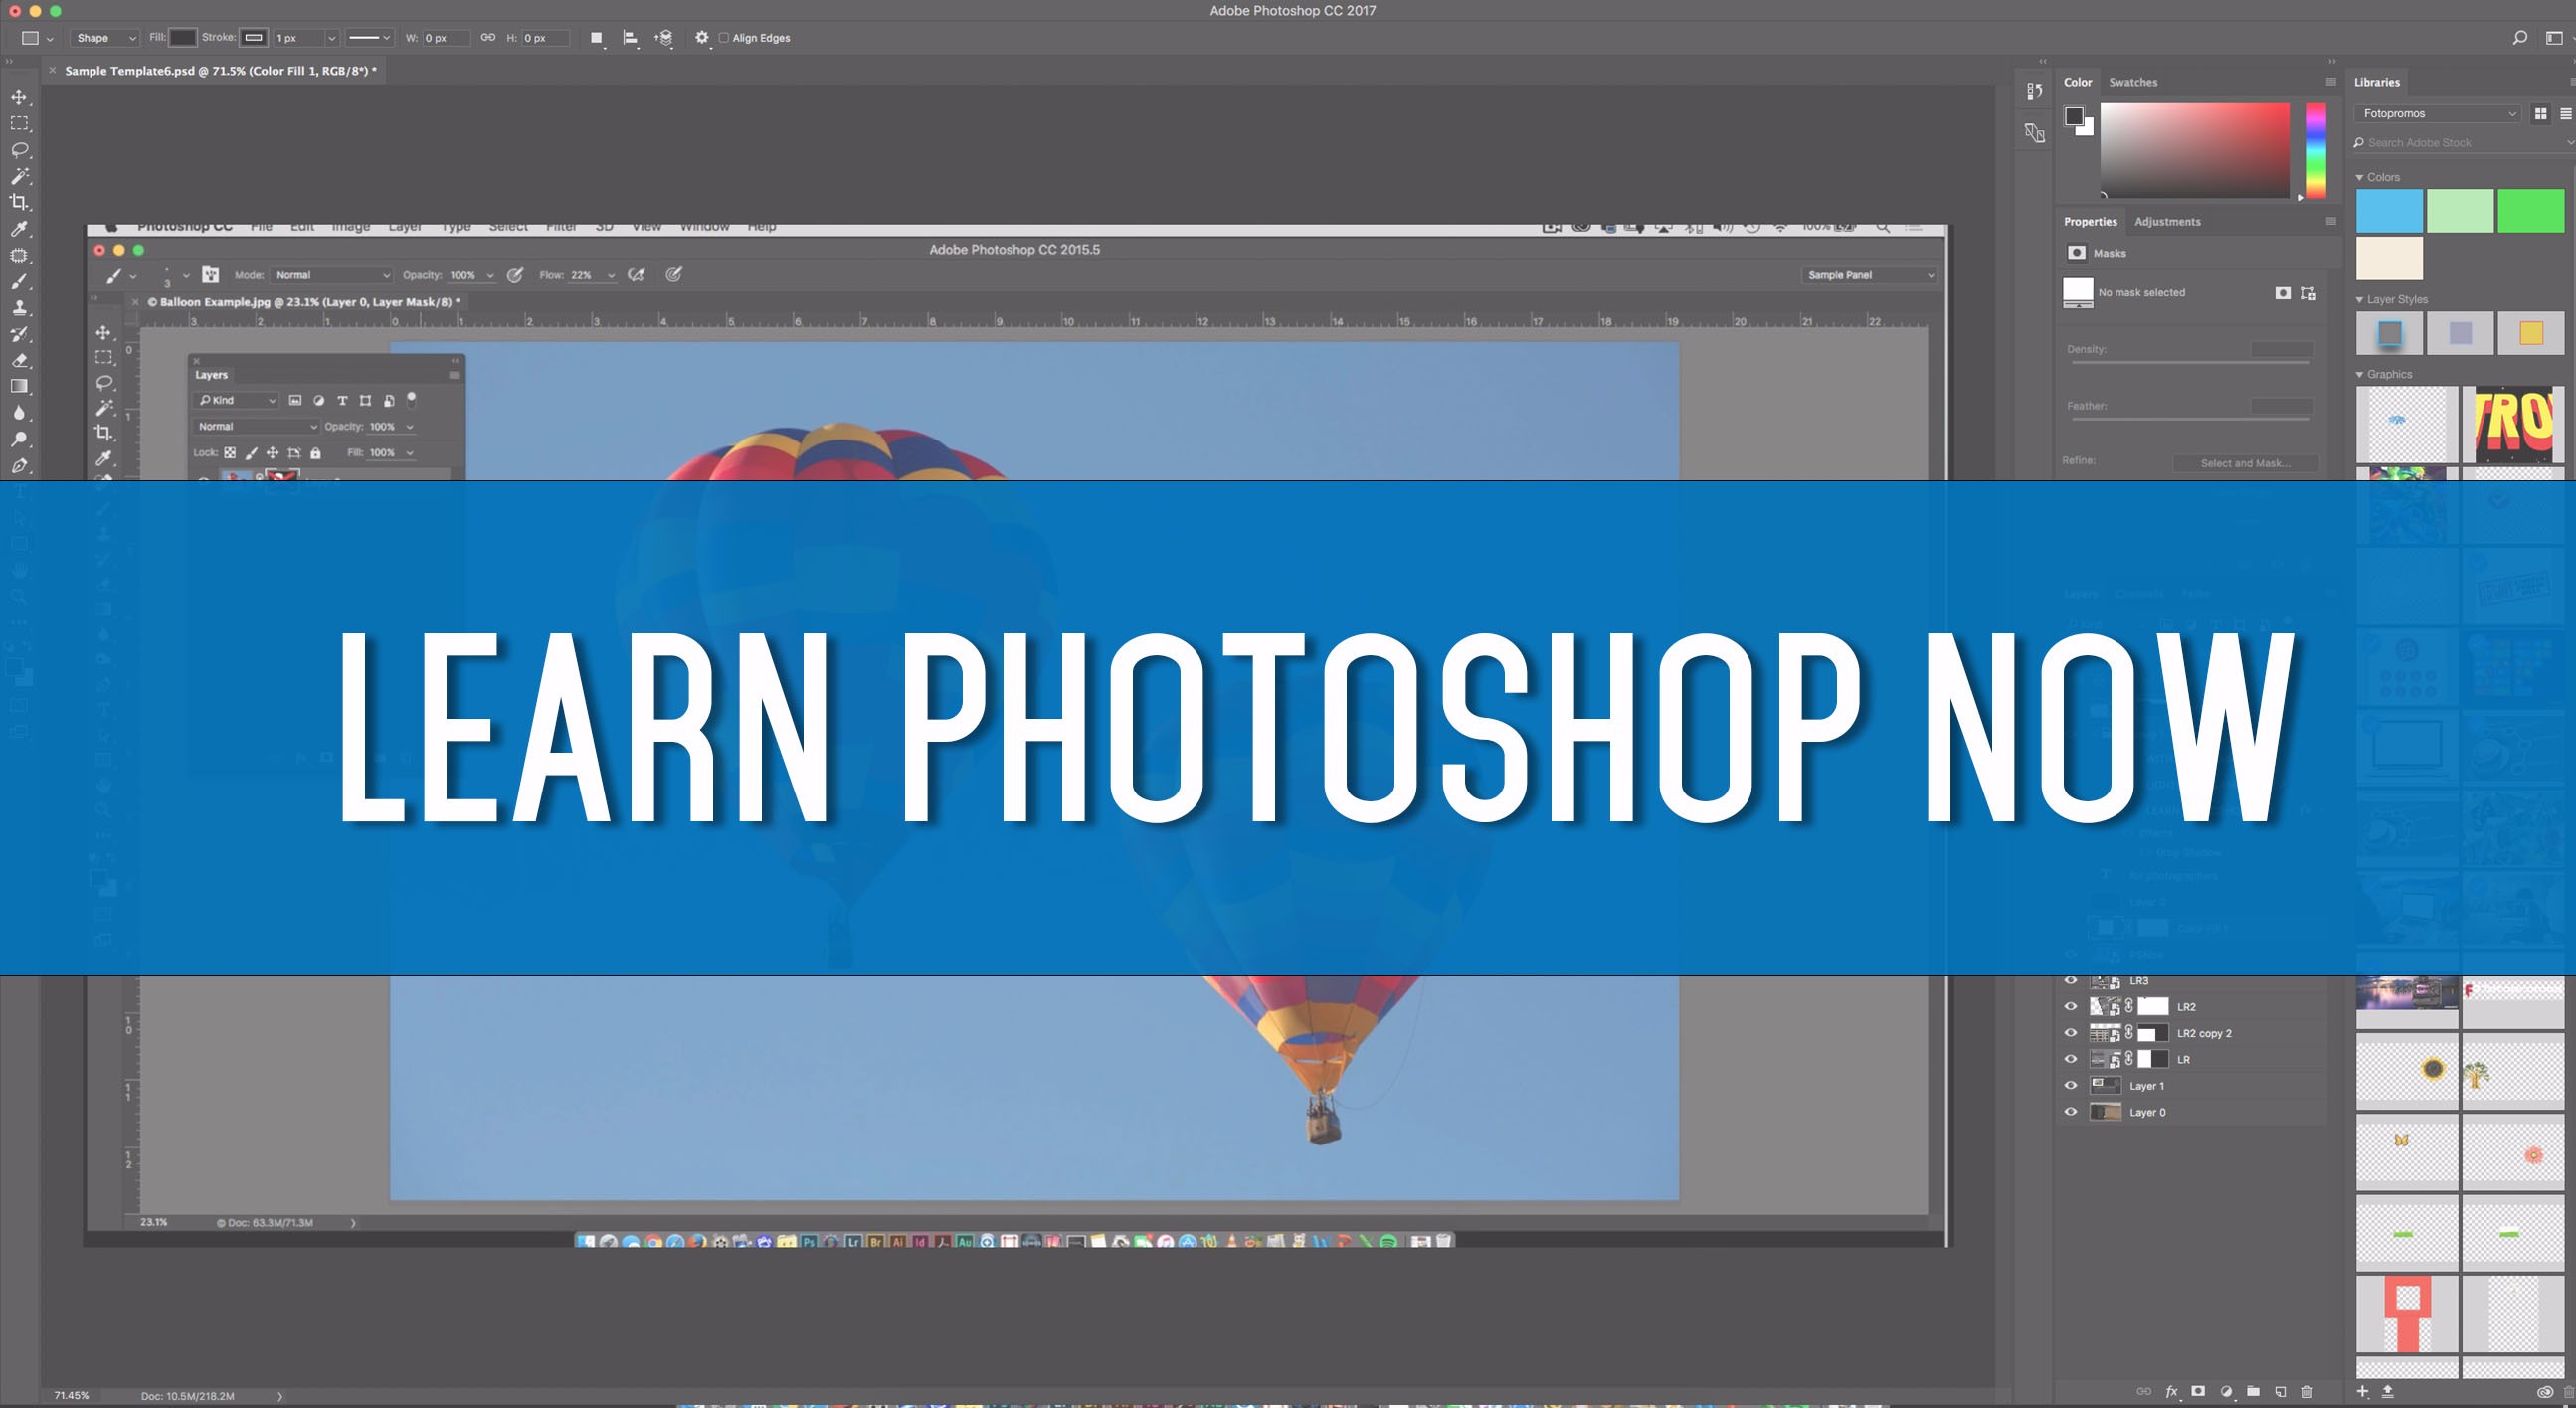Select the Color tab
This screenshot has height=1408, width=2576.
coord(2078,82)
